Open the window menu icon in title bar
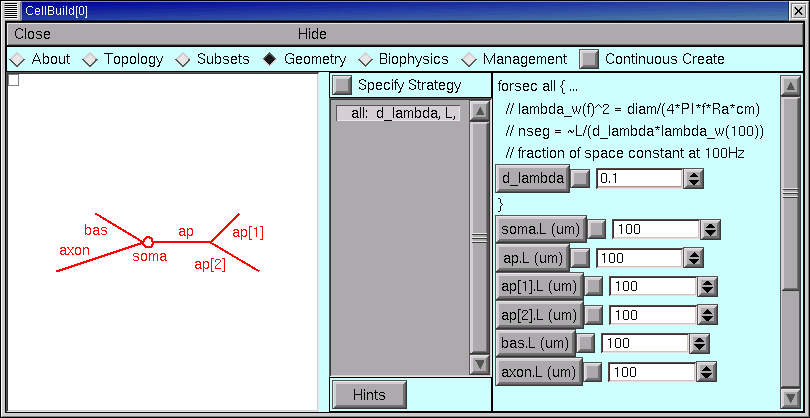This screenshot has width=810, height=418. [x=11, y=9]
